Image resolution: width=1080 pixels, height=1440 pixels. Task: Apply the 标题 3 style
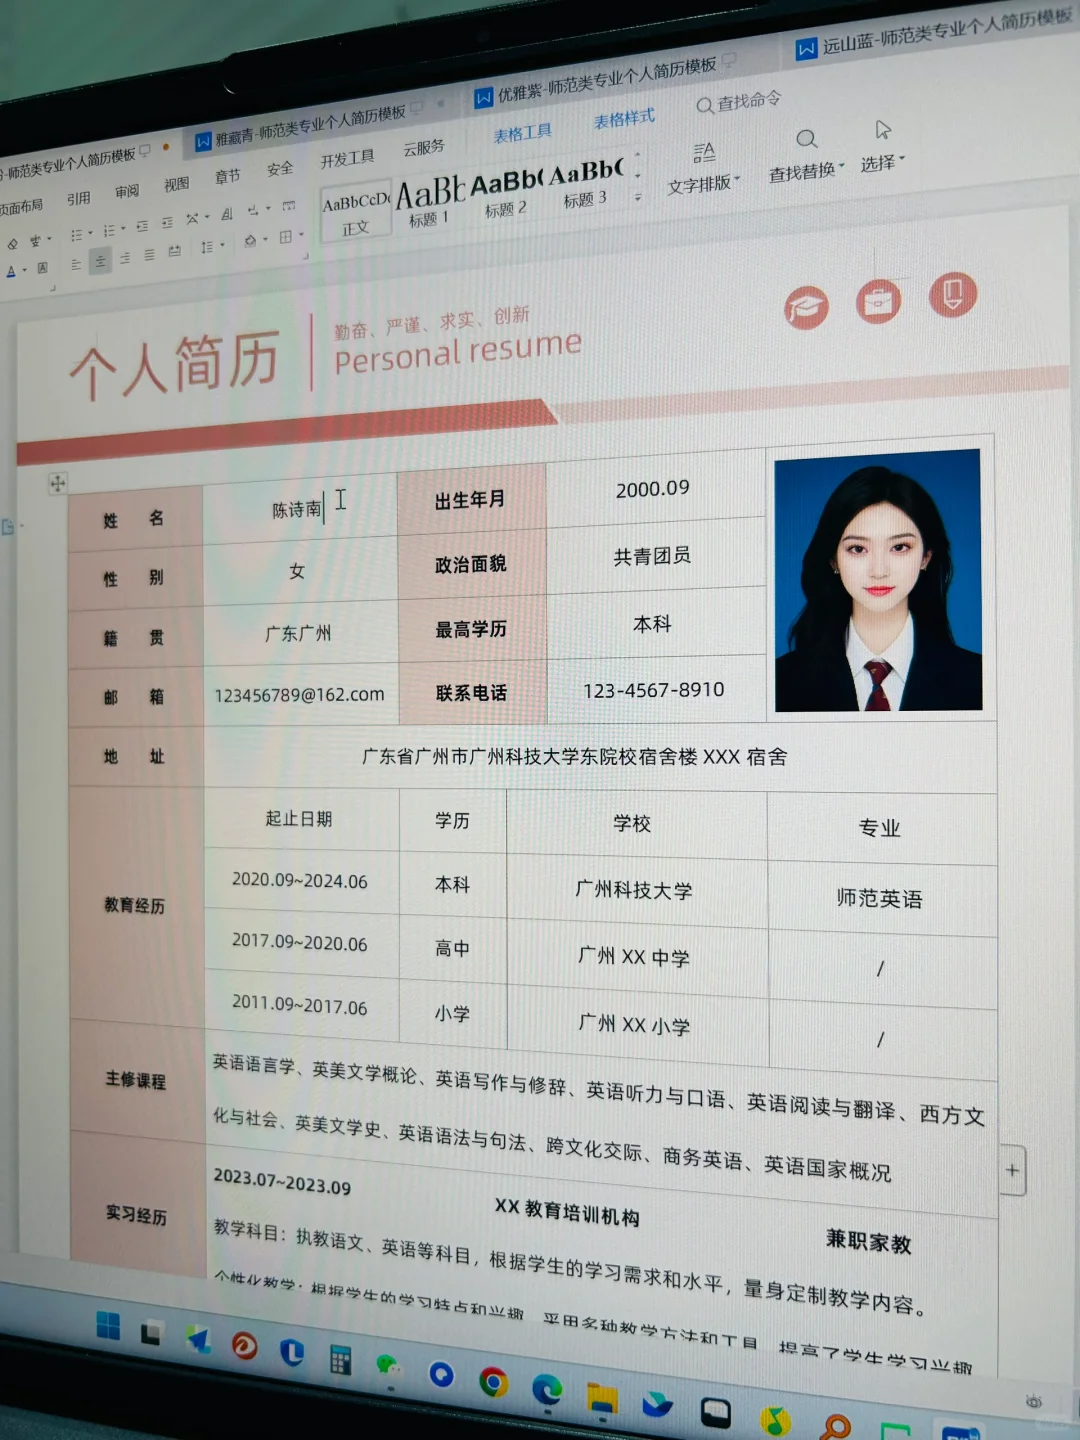(x=586, y=185)
